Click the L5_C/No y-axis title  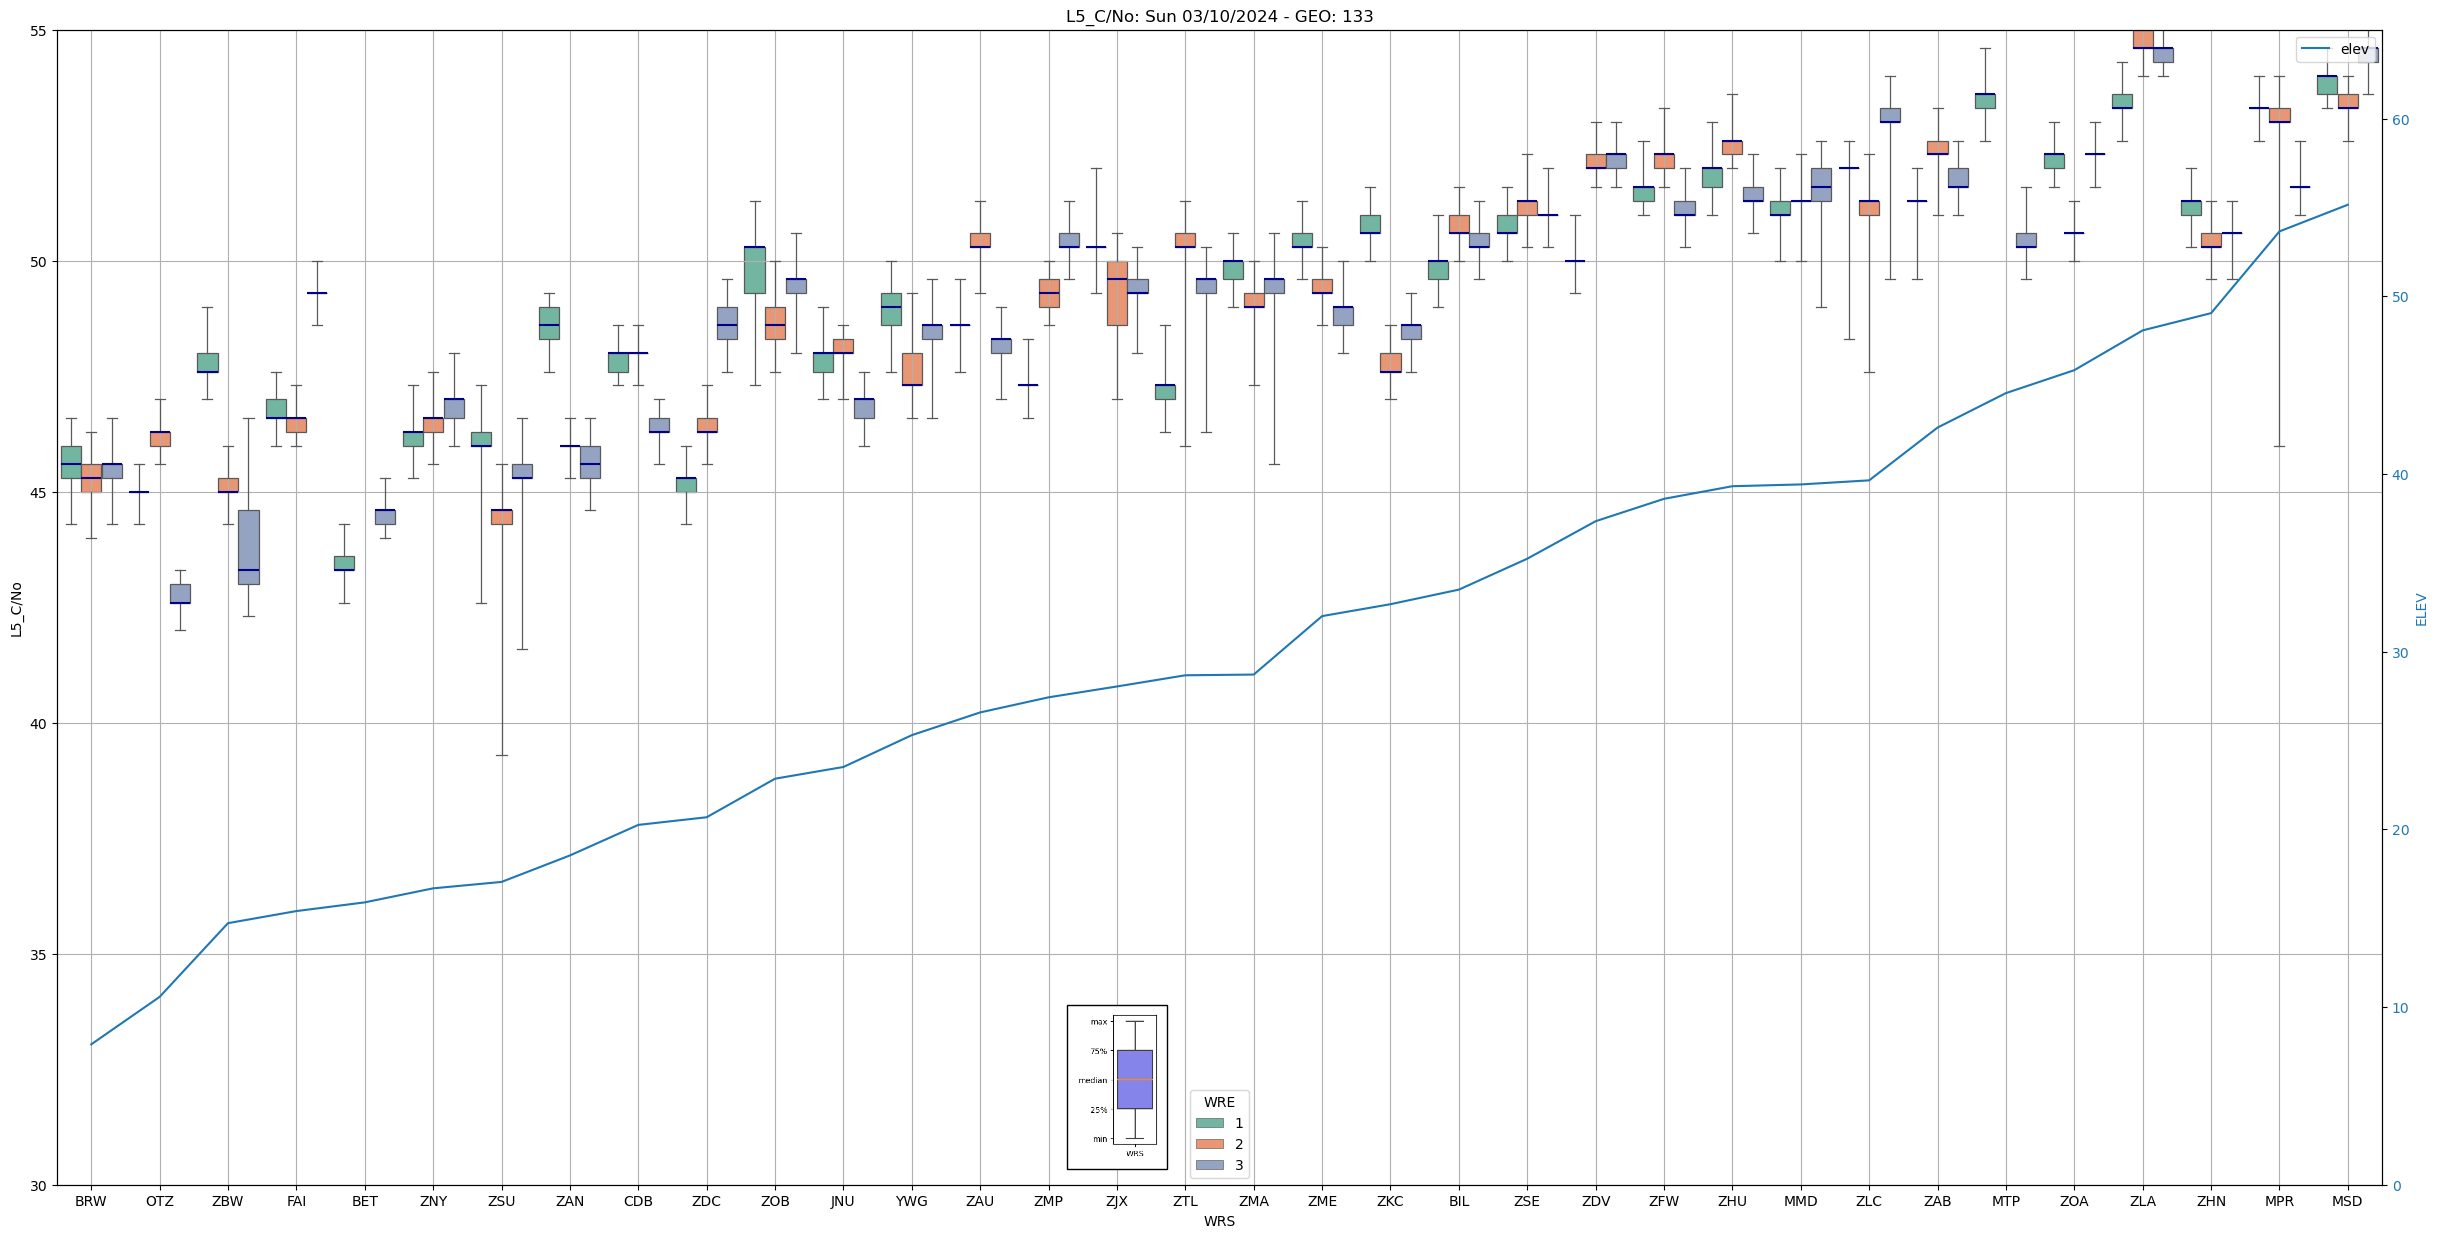(16, 609)
